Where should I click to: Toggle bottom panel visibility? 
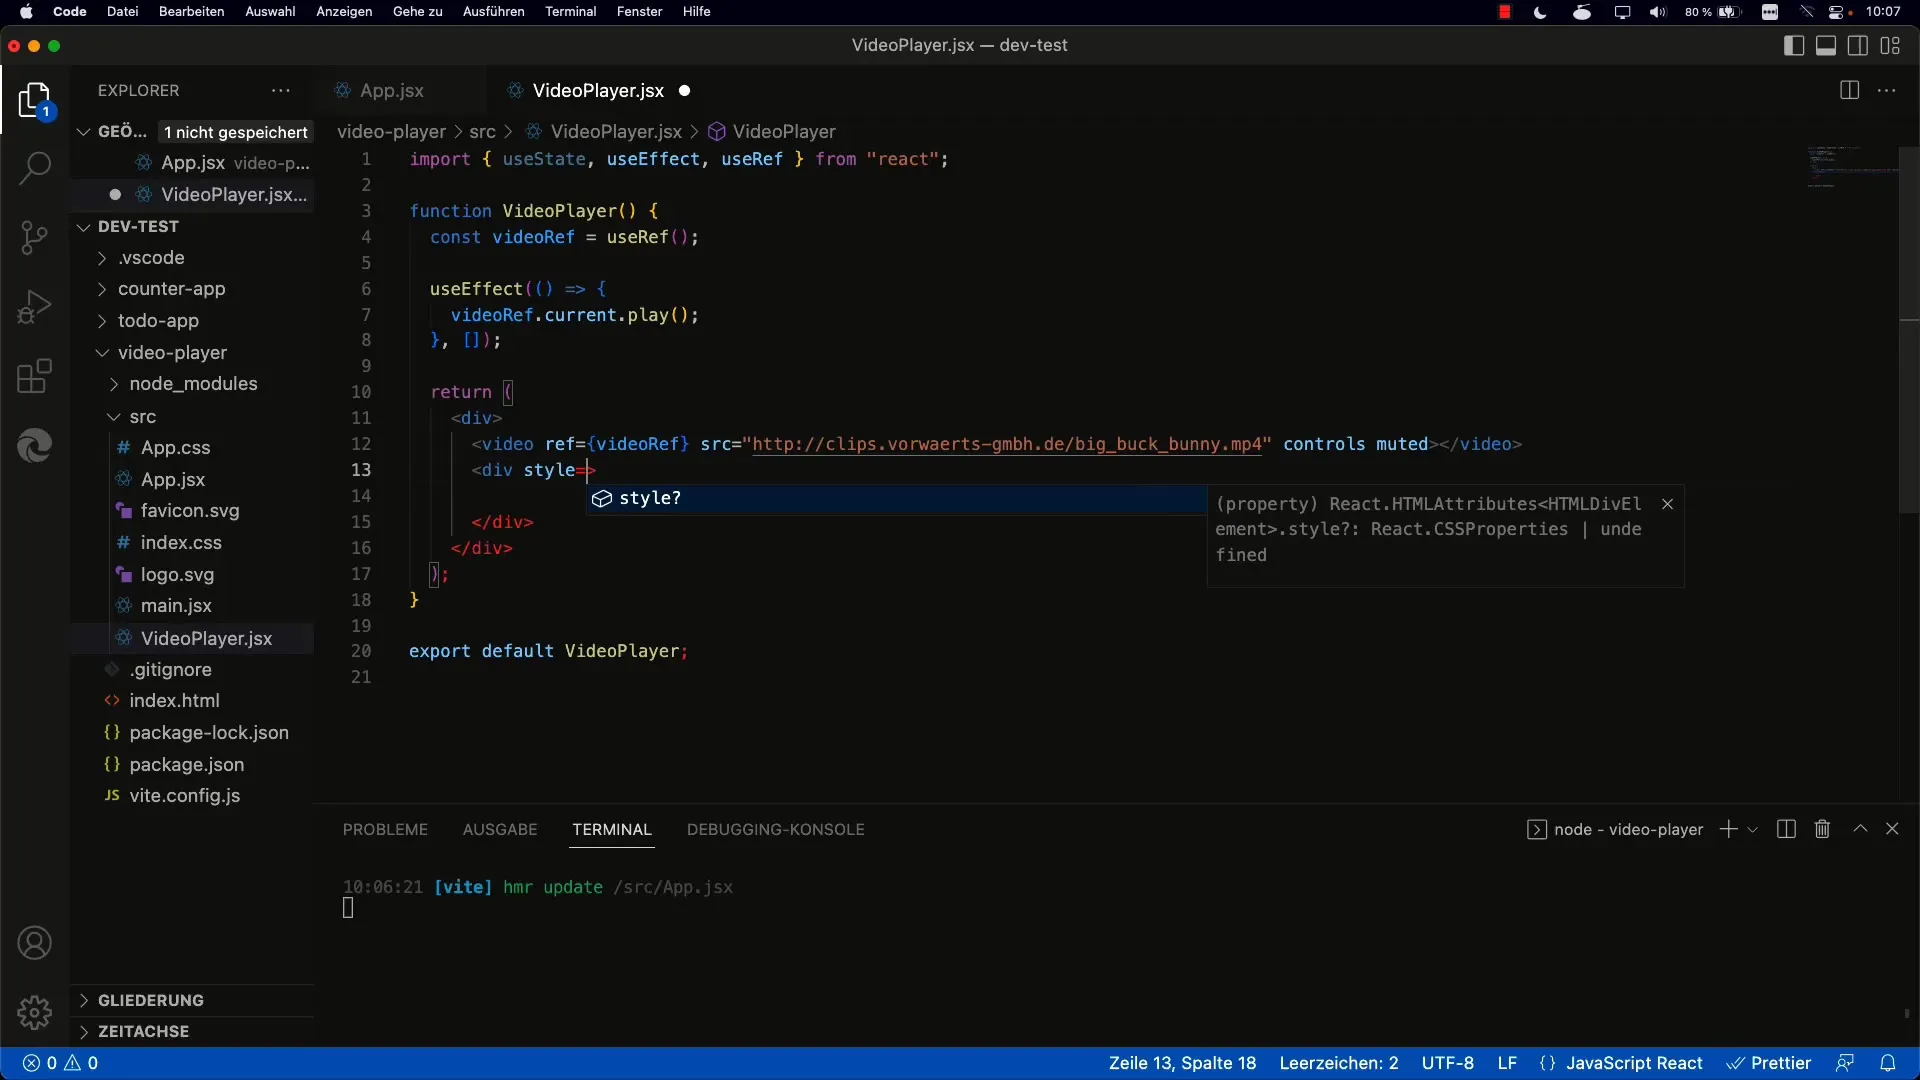(1826, 45)
